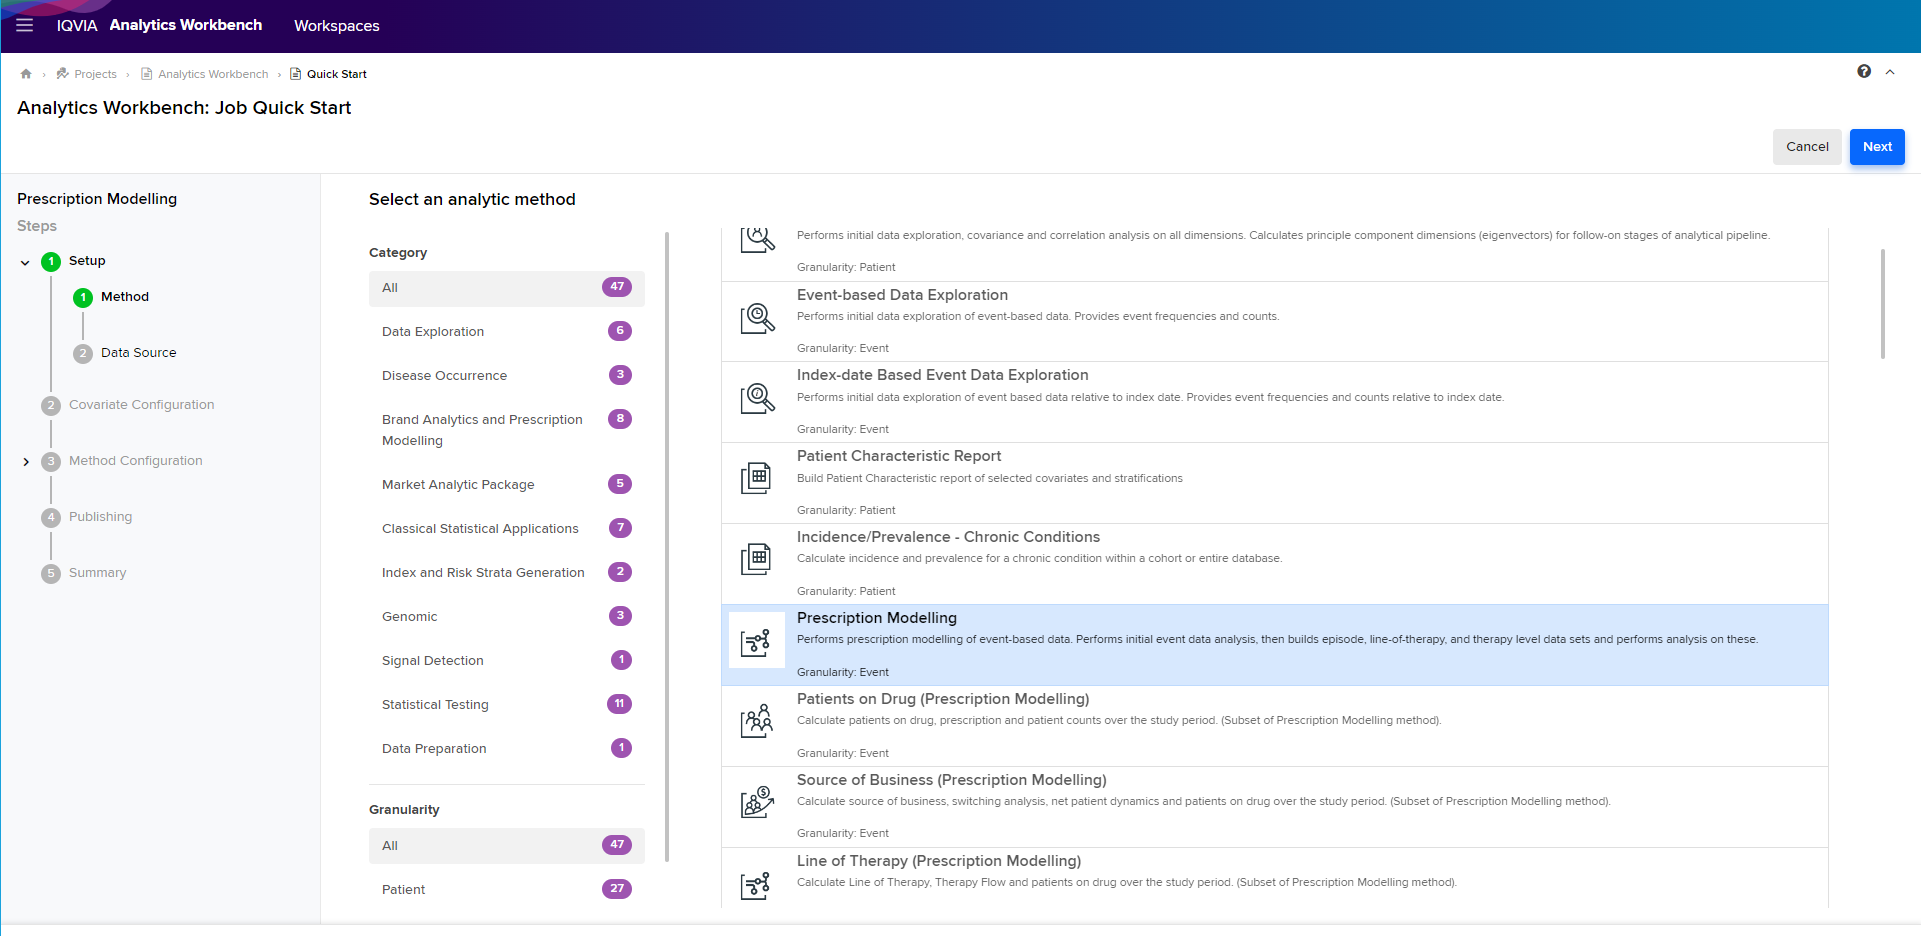Open the Workspaces menu
Viewport: 1921px width, 936px height.
point(337,26)
